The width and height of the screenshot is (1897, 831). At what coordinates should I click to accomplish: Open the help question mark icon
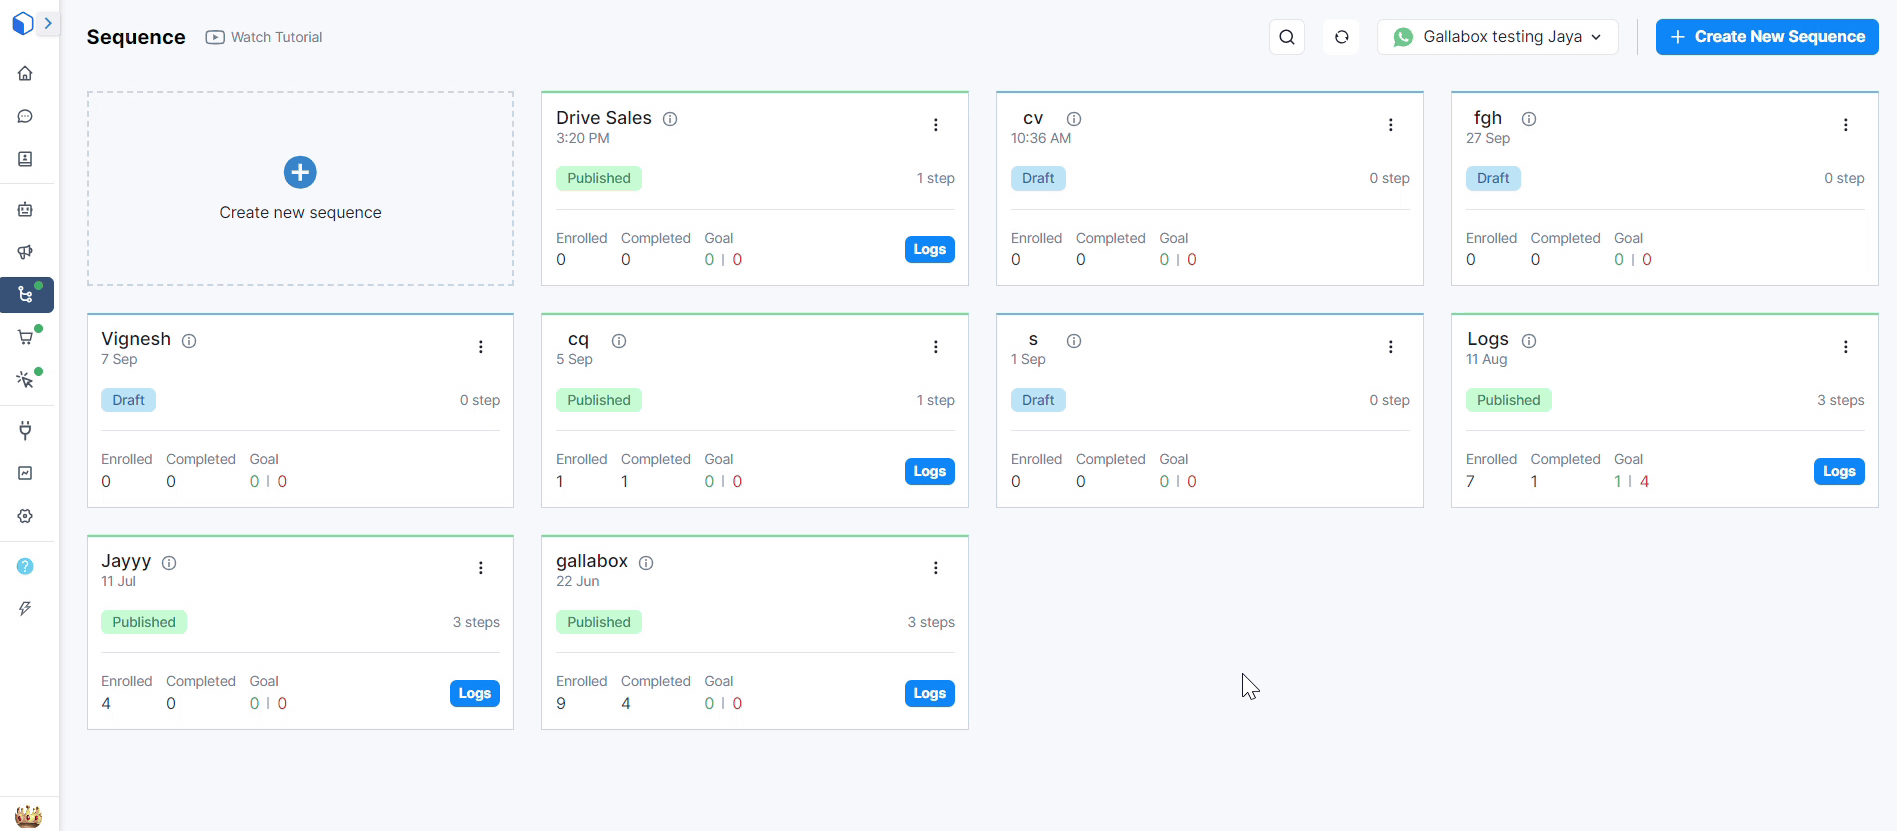[x=25, y=566]
